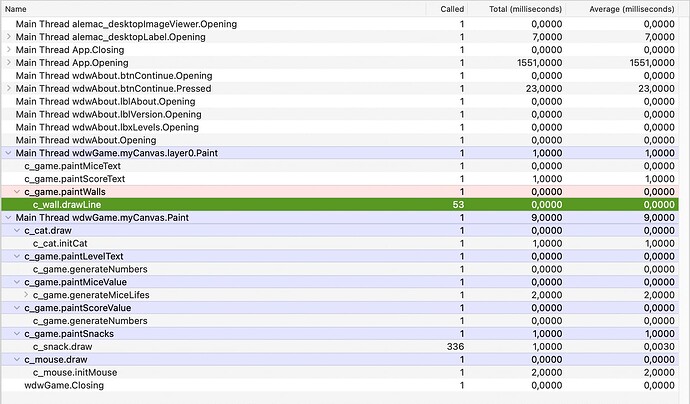Click the 336 called count for c_snack.draw

point(455,347)
